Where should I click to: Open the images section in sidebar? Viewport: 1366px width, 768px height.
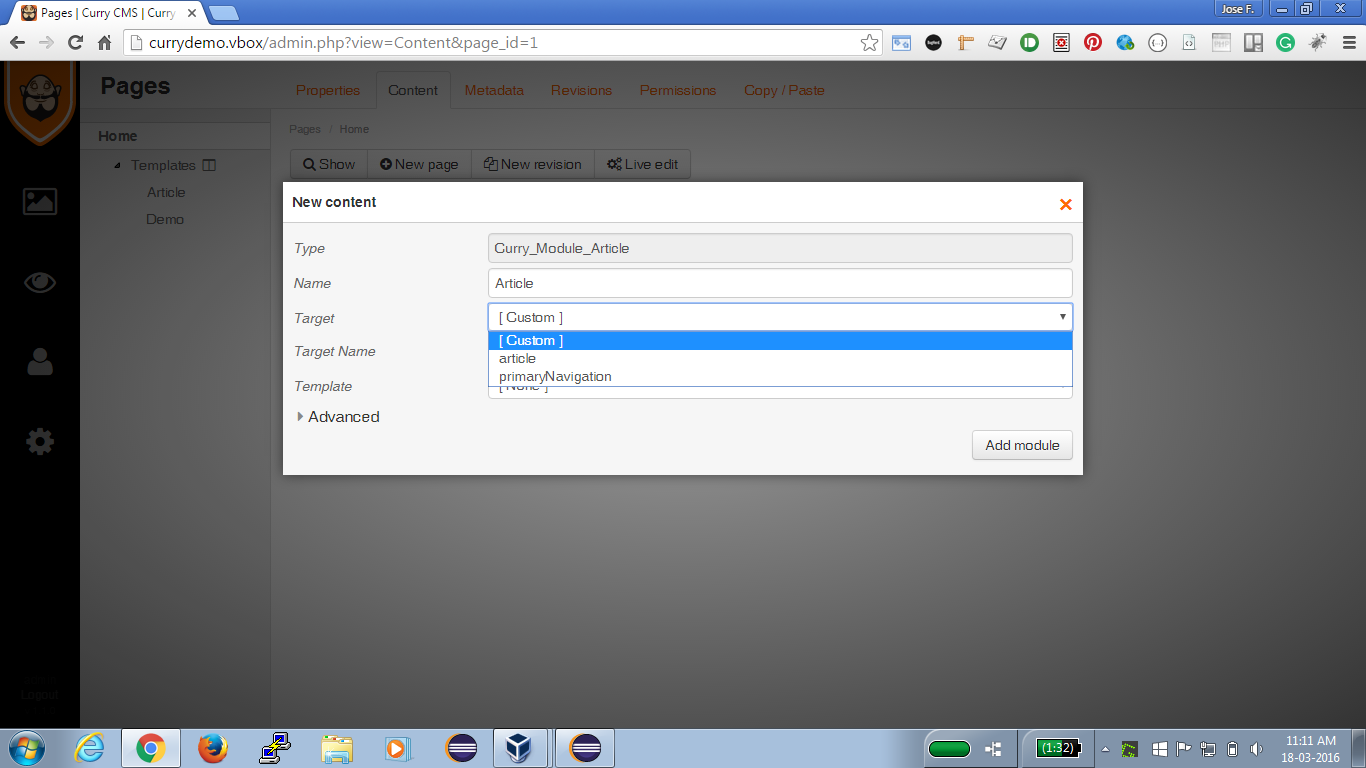click(x=40, y=201)
